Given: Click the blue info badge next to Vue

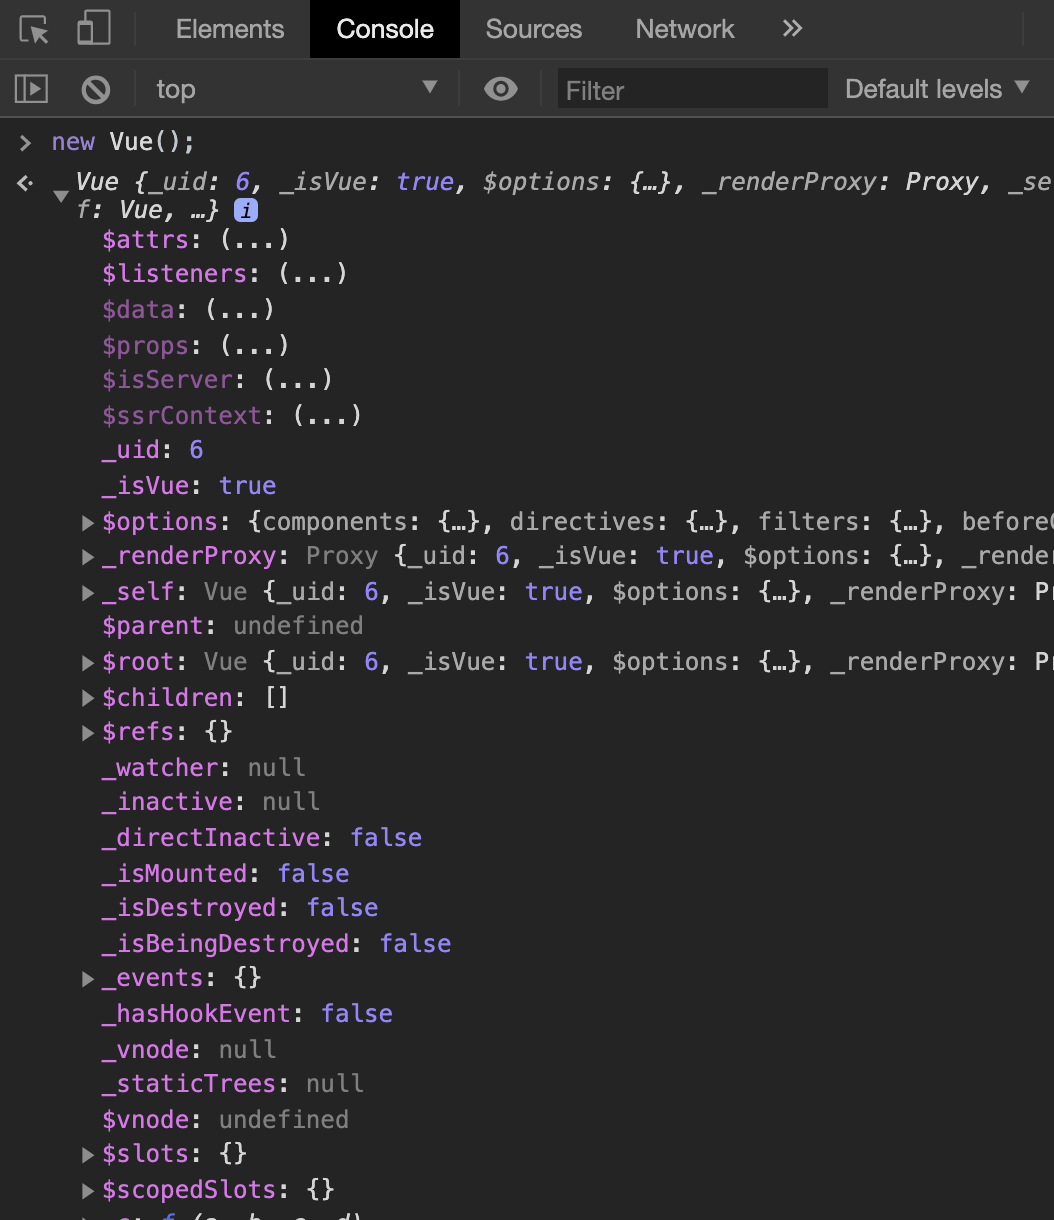Looking at the screenshot, I should [x=245, y=211].
